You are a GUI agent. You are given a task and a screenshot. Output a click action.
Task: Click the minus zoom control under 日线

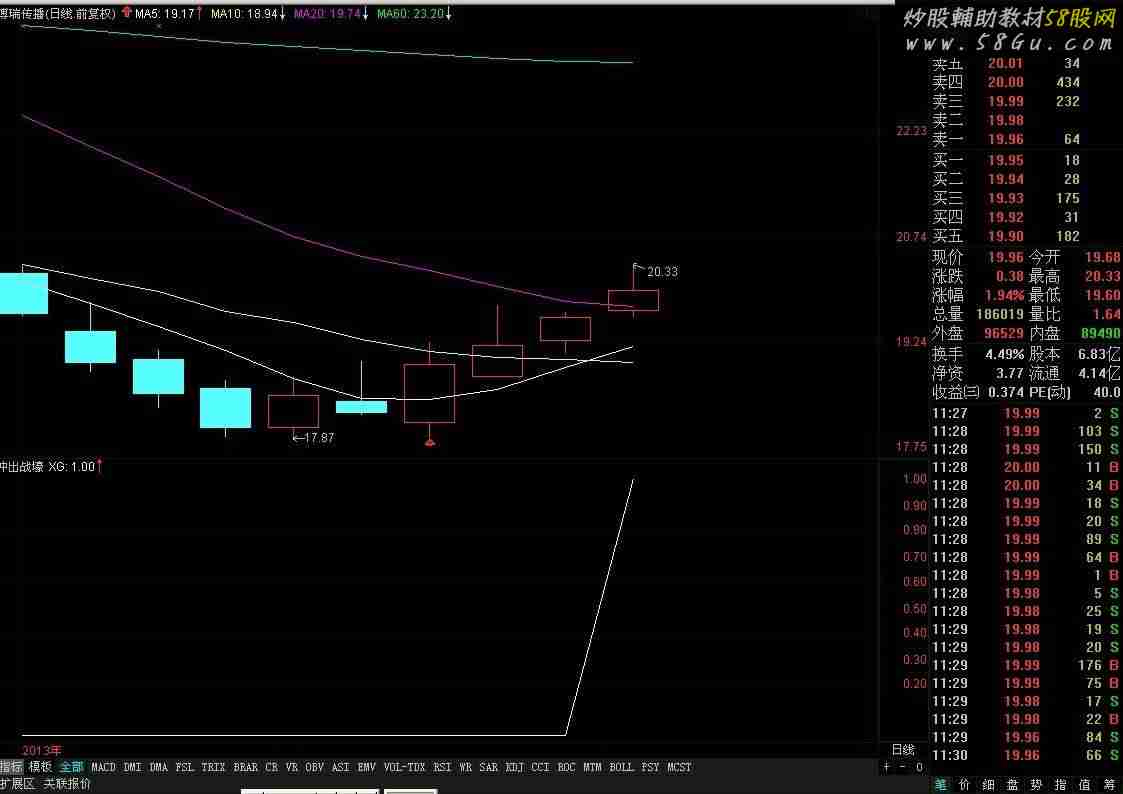[902, 767]
